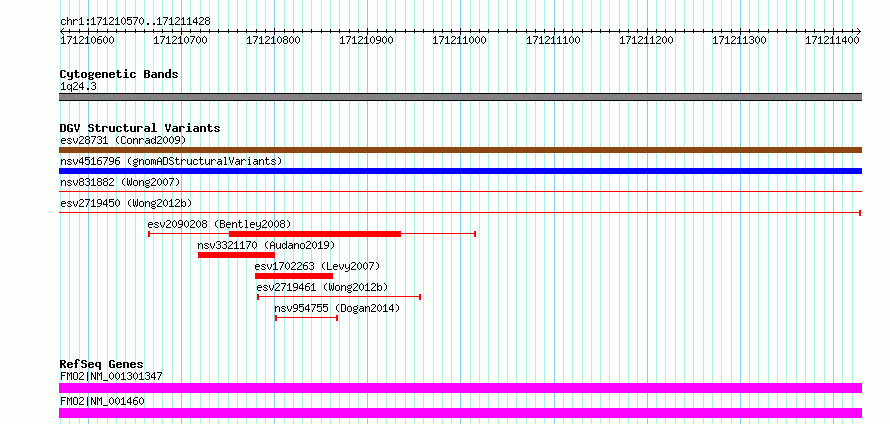Open nsv954755 (Dogan2014) label
890x424 pixels.
coord(337,308)
